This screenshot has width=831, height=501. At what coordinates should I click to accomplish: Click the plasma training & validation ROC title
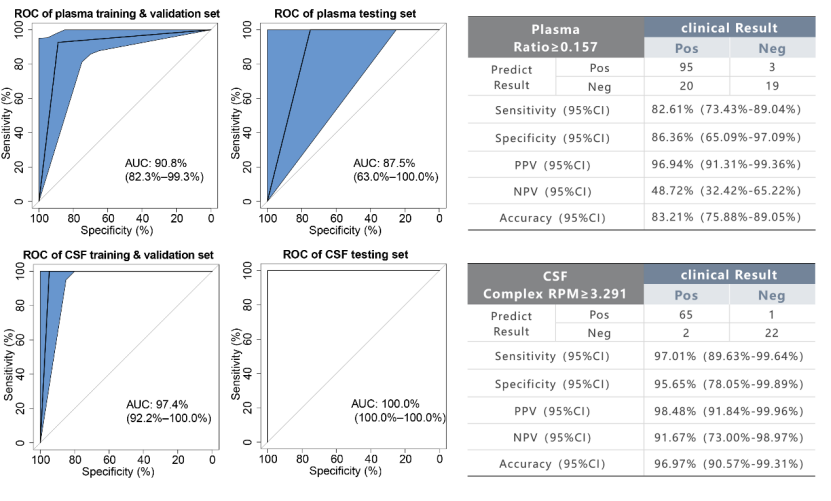114,11
